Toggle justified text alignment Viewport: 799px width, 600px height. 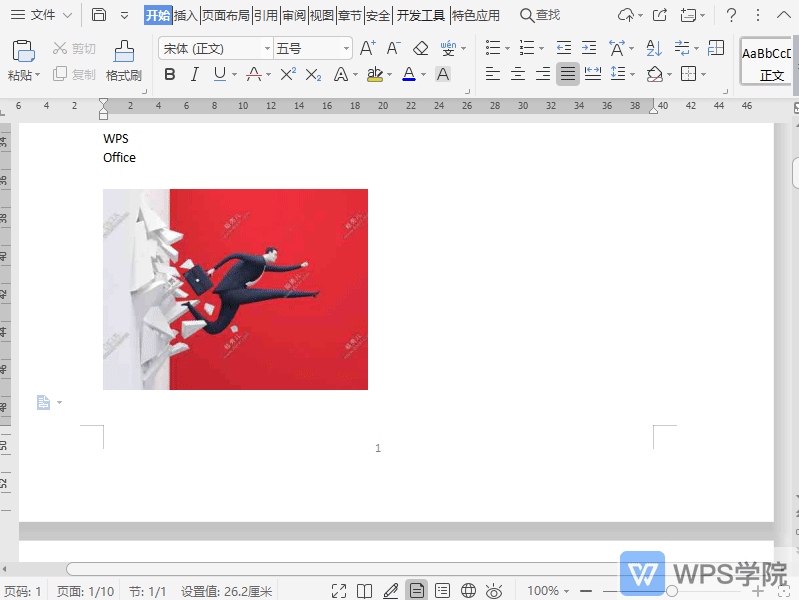(567, 74)
